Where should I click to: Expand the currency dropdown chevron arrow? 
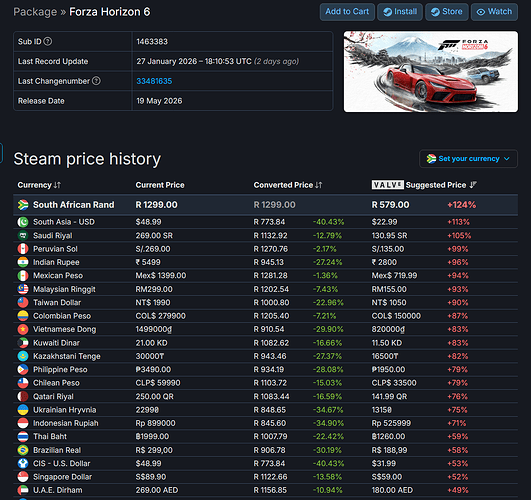[x=507, y=159]
